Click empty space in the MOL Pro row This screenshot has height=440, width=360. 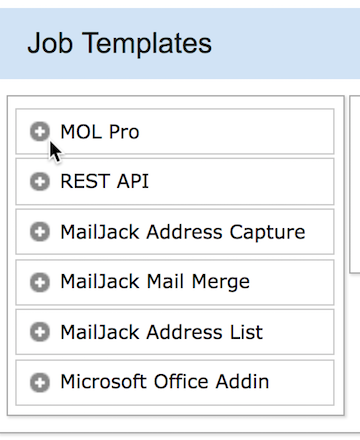pyautogui.click(x=237, y=131)
